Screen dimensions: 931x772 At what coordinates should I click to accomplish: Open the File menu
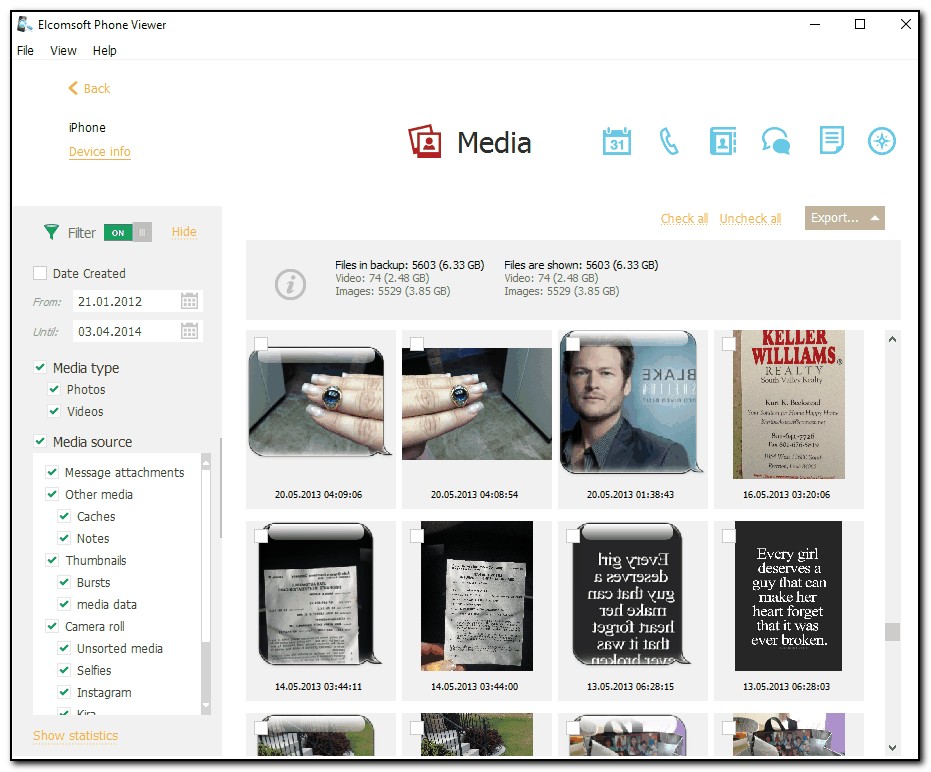click(x=25, y=50)
